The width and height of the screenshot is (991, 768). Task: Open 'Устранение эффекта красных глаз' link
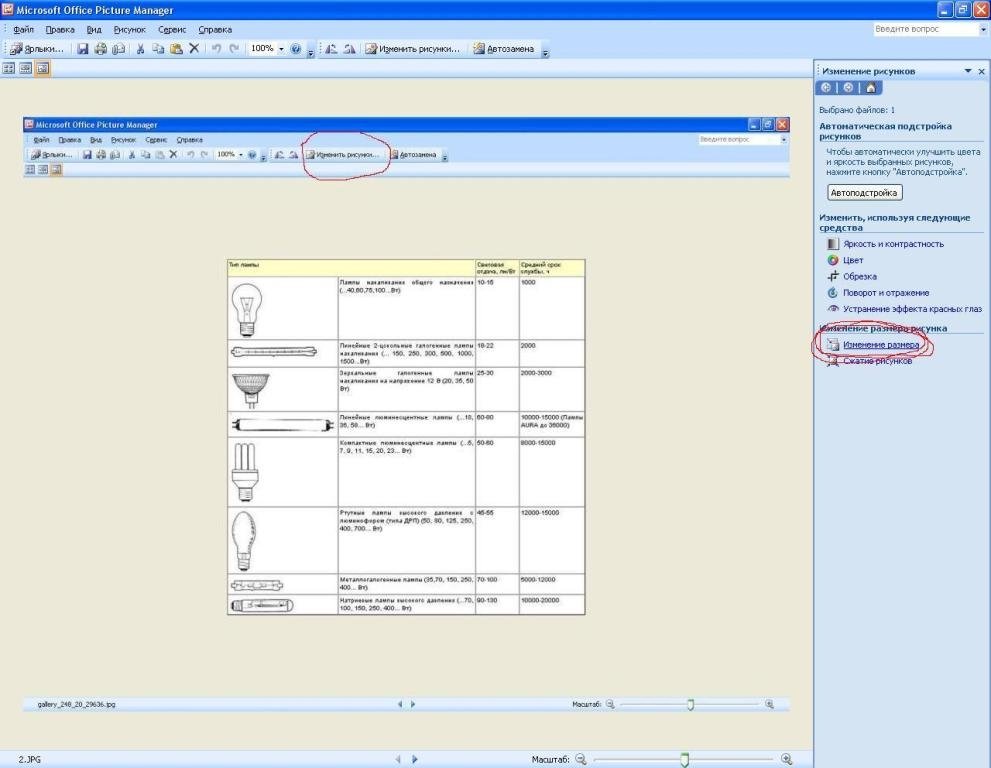pos(912,309)
